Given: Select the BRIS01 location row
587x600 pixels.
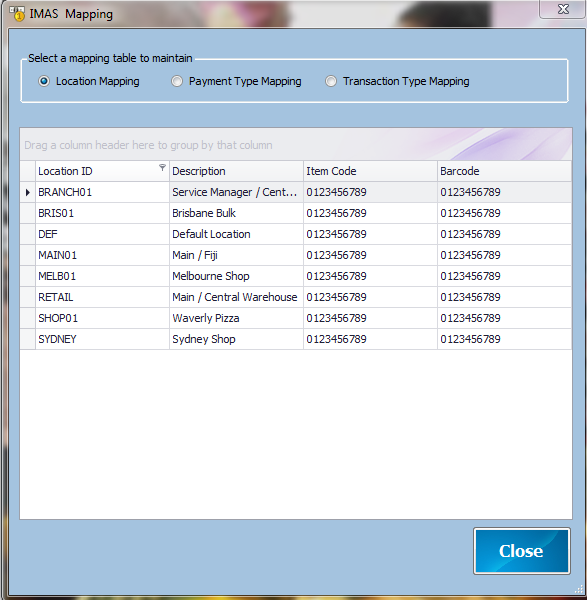Looking at the screenshot, I should tap(296, 213).
